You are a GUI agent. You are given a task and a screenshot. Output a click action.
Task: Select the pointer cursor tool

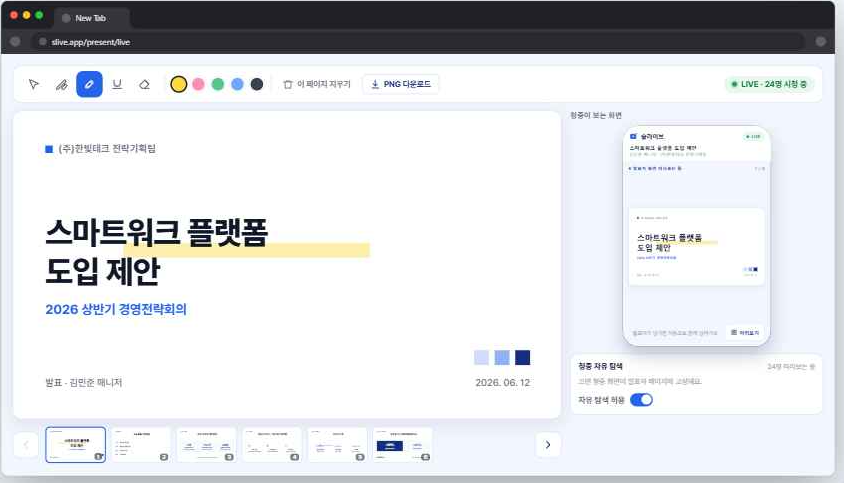coord(34,85)
